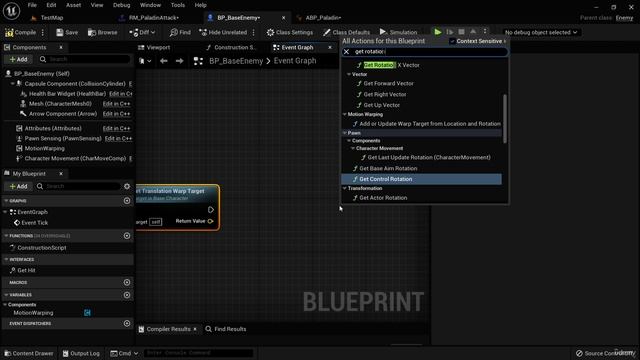Navigate forward in the graph history

[179, 61]
